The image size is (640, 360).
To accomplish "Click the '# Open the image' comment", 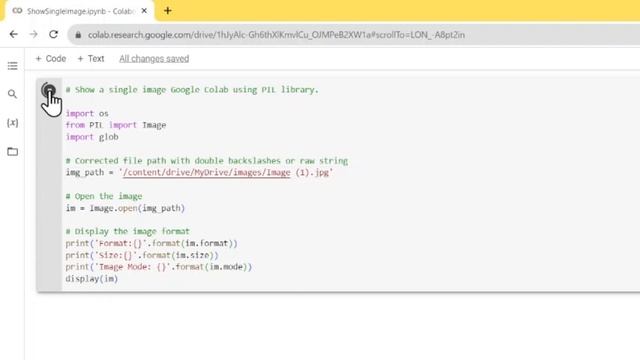I will [x=104, y=196].
